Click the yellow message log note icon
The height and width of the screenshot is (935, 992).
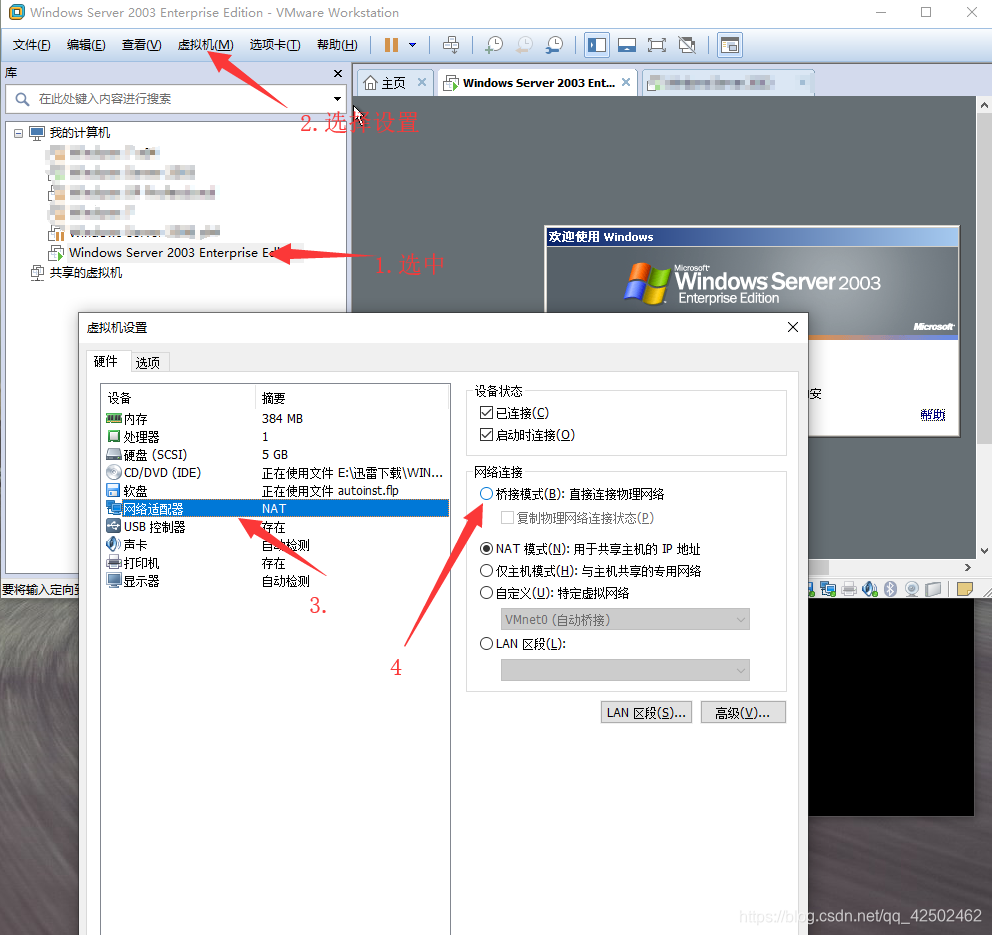click(965, 589)
